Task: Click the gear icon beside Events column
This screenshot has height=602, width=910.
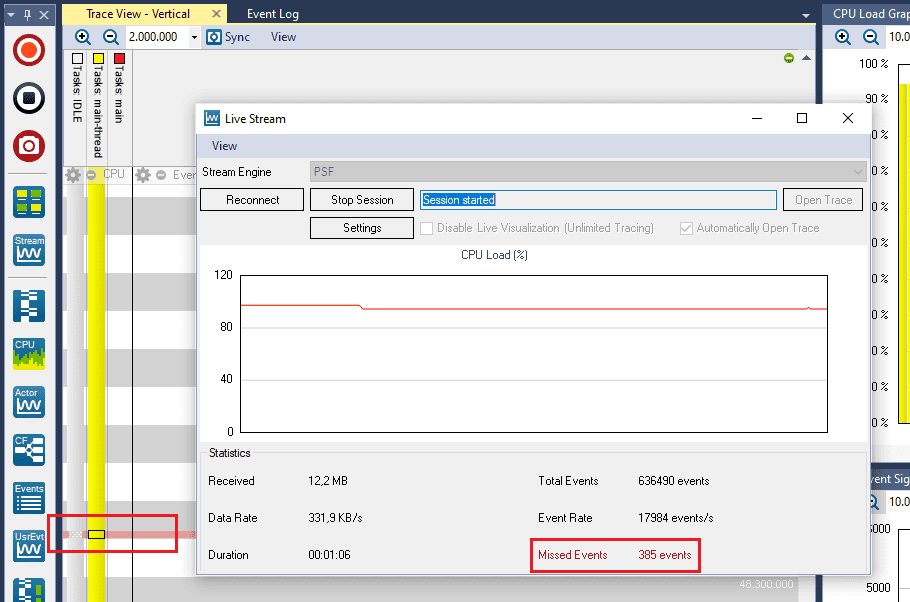Action: pyautogui.click(x=143, y=175)
